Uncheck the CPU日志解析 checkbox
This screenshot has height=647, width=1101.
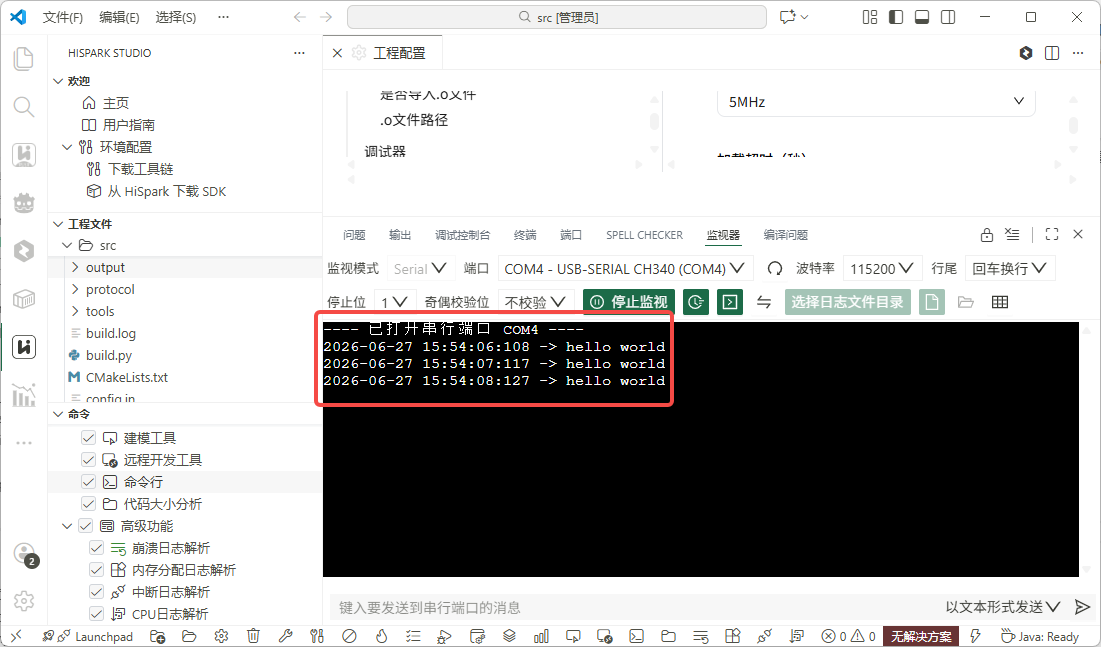(97, 613)
